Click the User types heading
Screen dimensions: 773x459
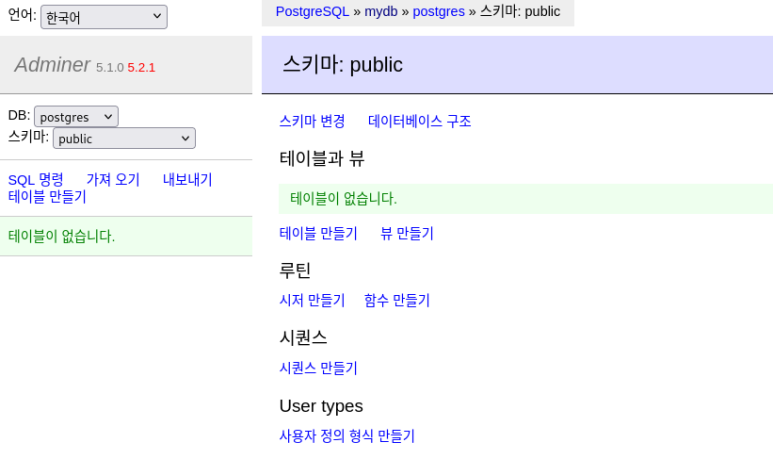[321, 406]
